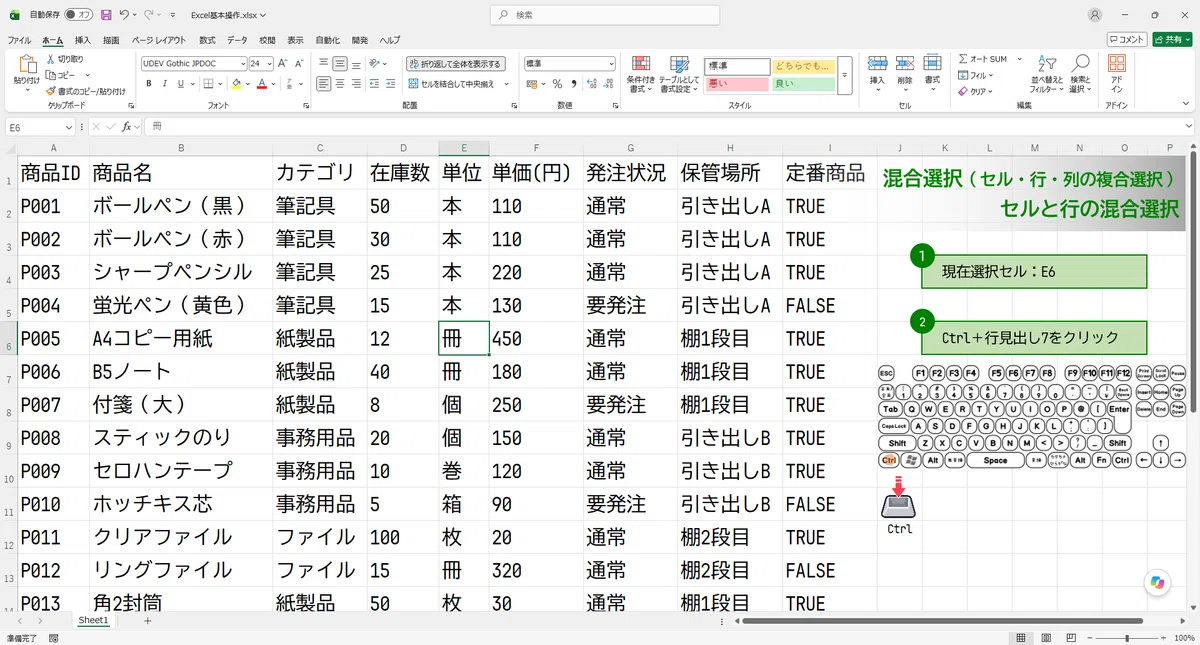
Task: Align text to the right
Action: pyautogui.click(x=356, y=84)
